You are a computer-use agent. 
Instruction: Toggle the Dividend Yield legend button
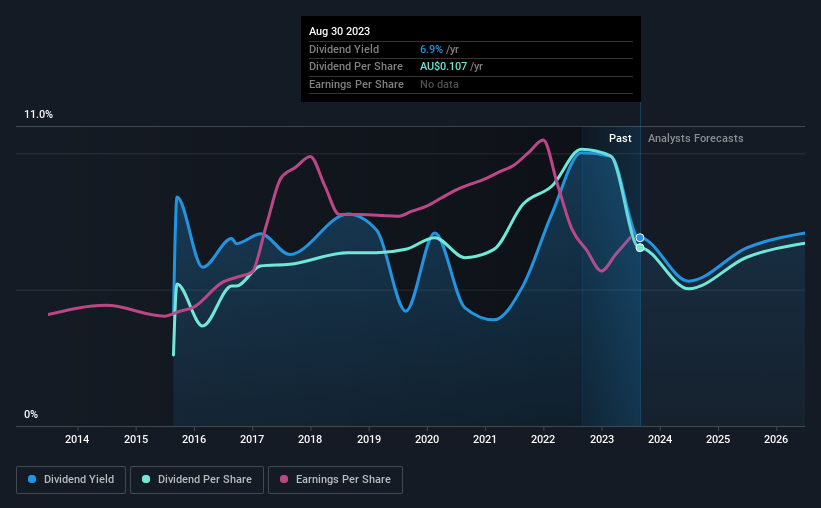71,480
